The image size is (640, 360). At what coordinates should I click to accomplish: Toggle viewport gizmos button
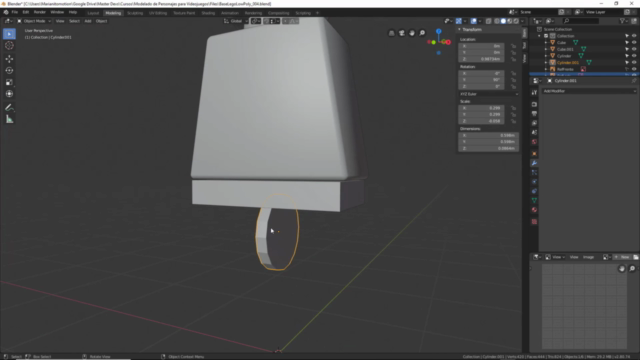click(459, 21)
